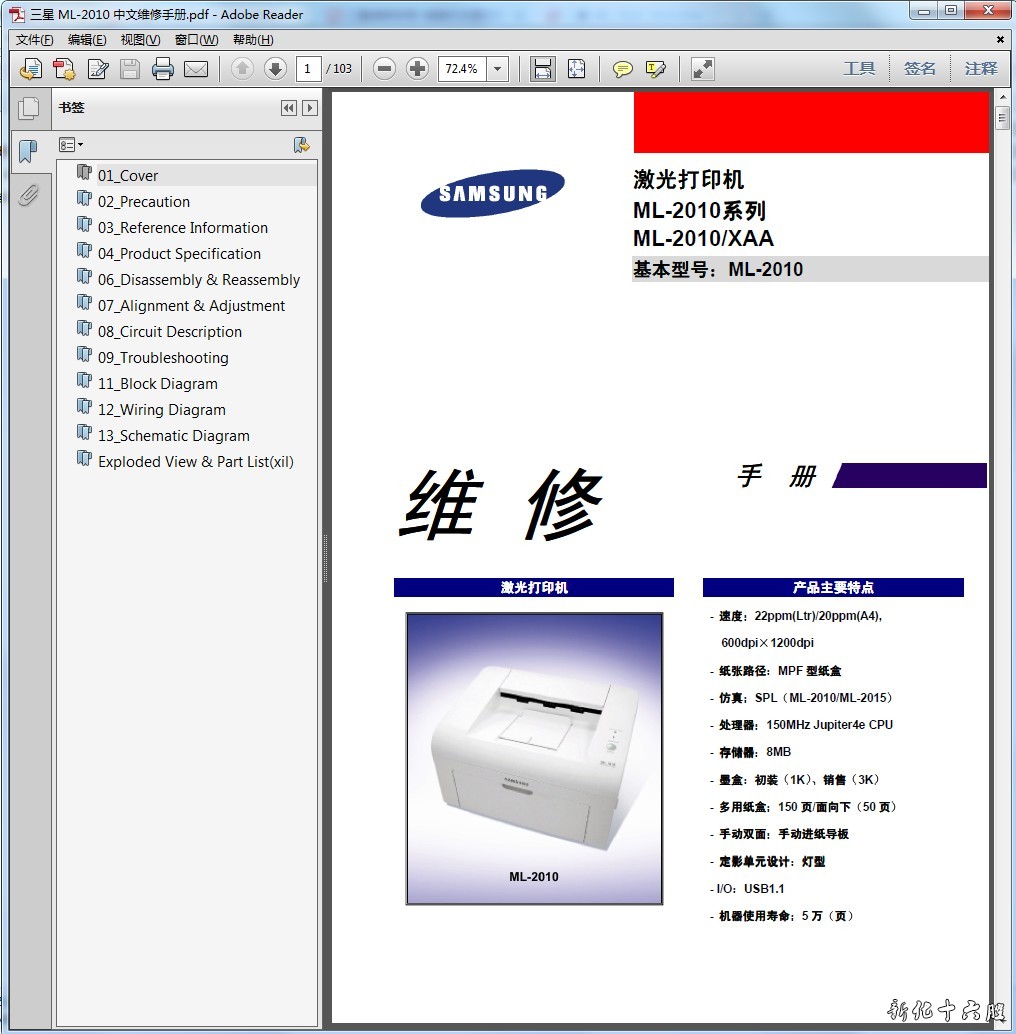Image resolution: width=1016 pixels, height=1034 pixels.
Task: Click the Print icon in toolbar
Action: (163, 69)
